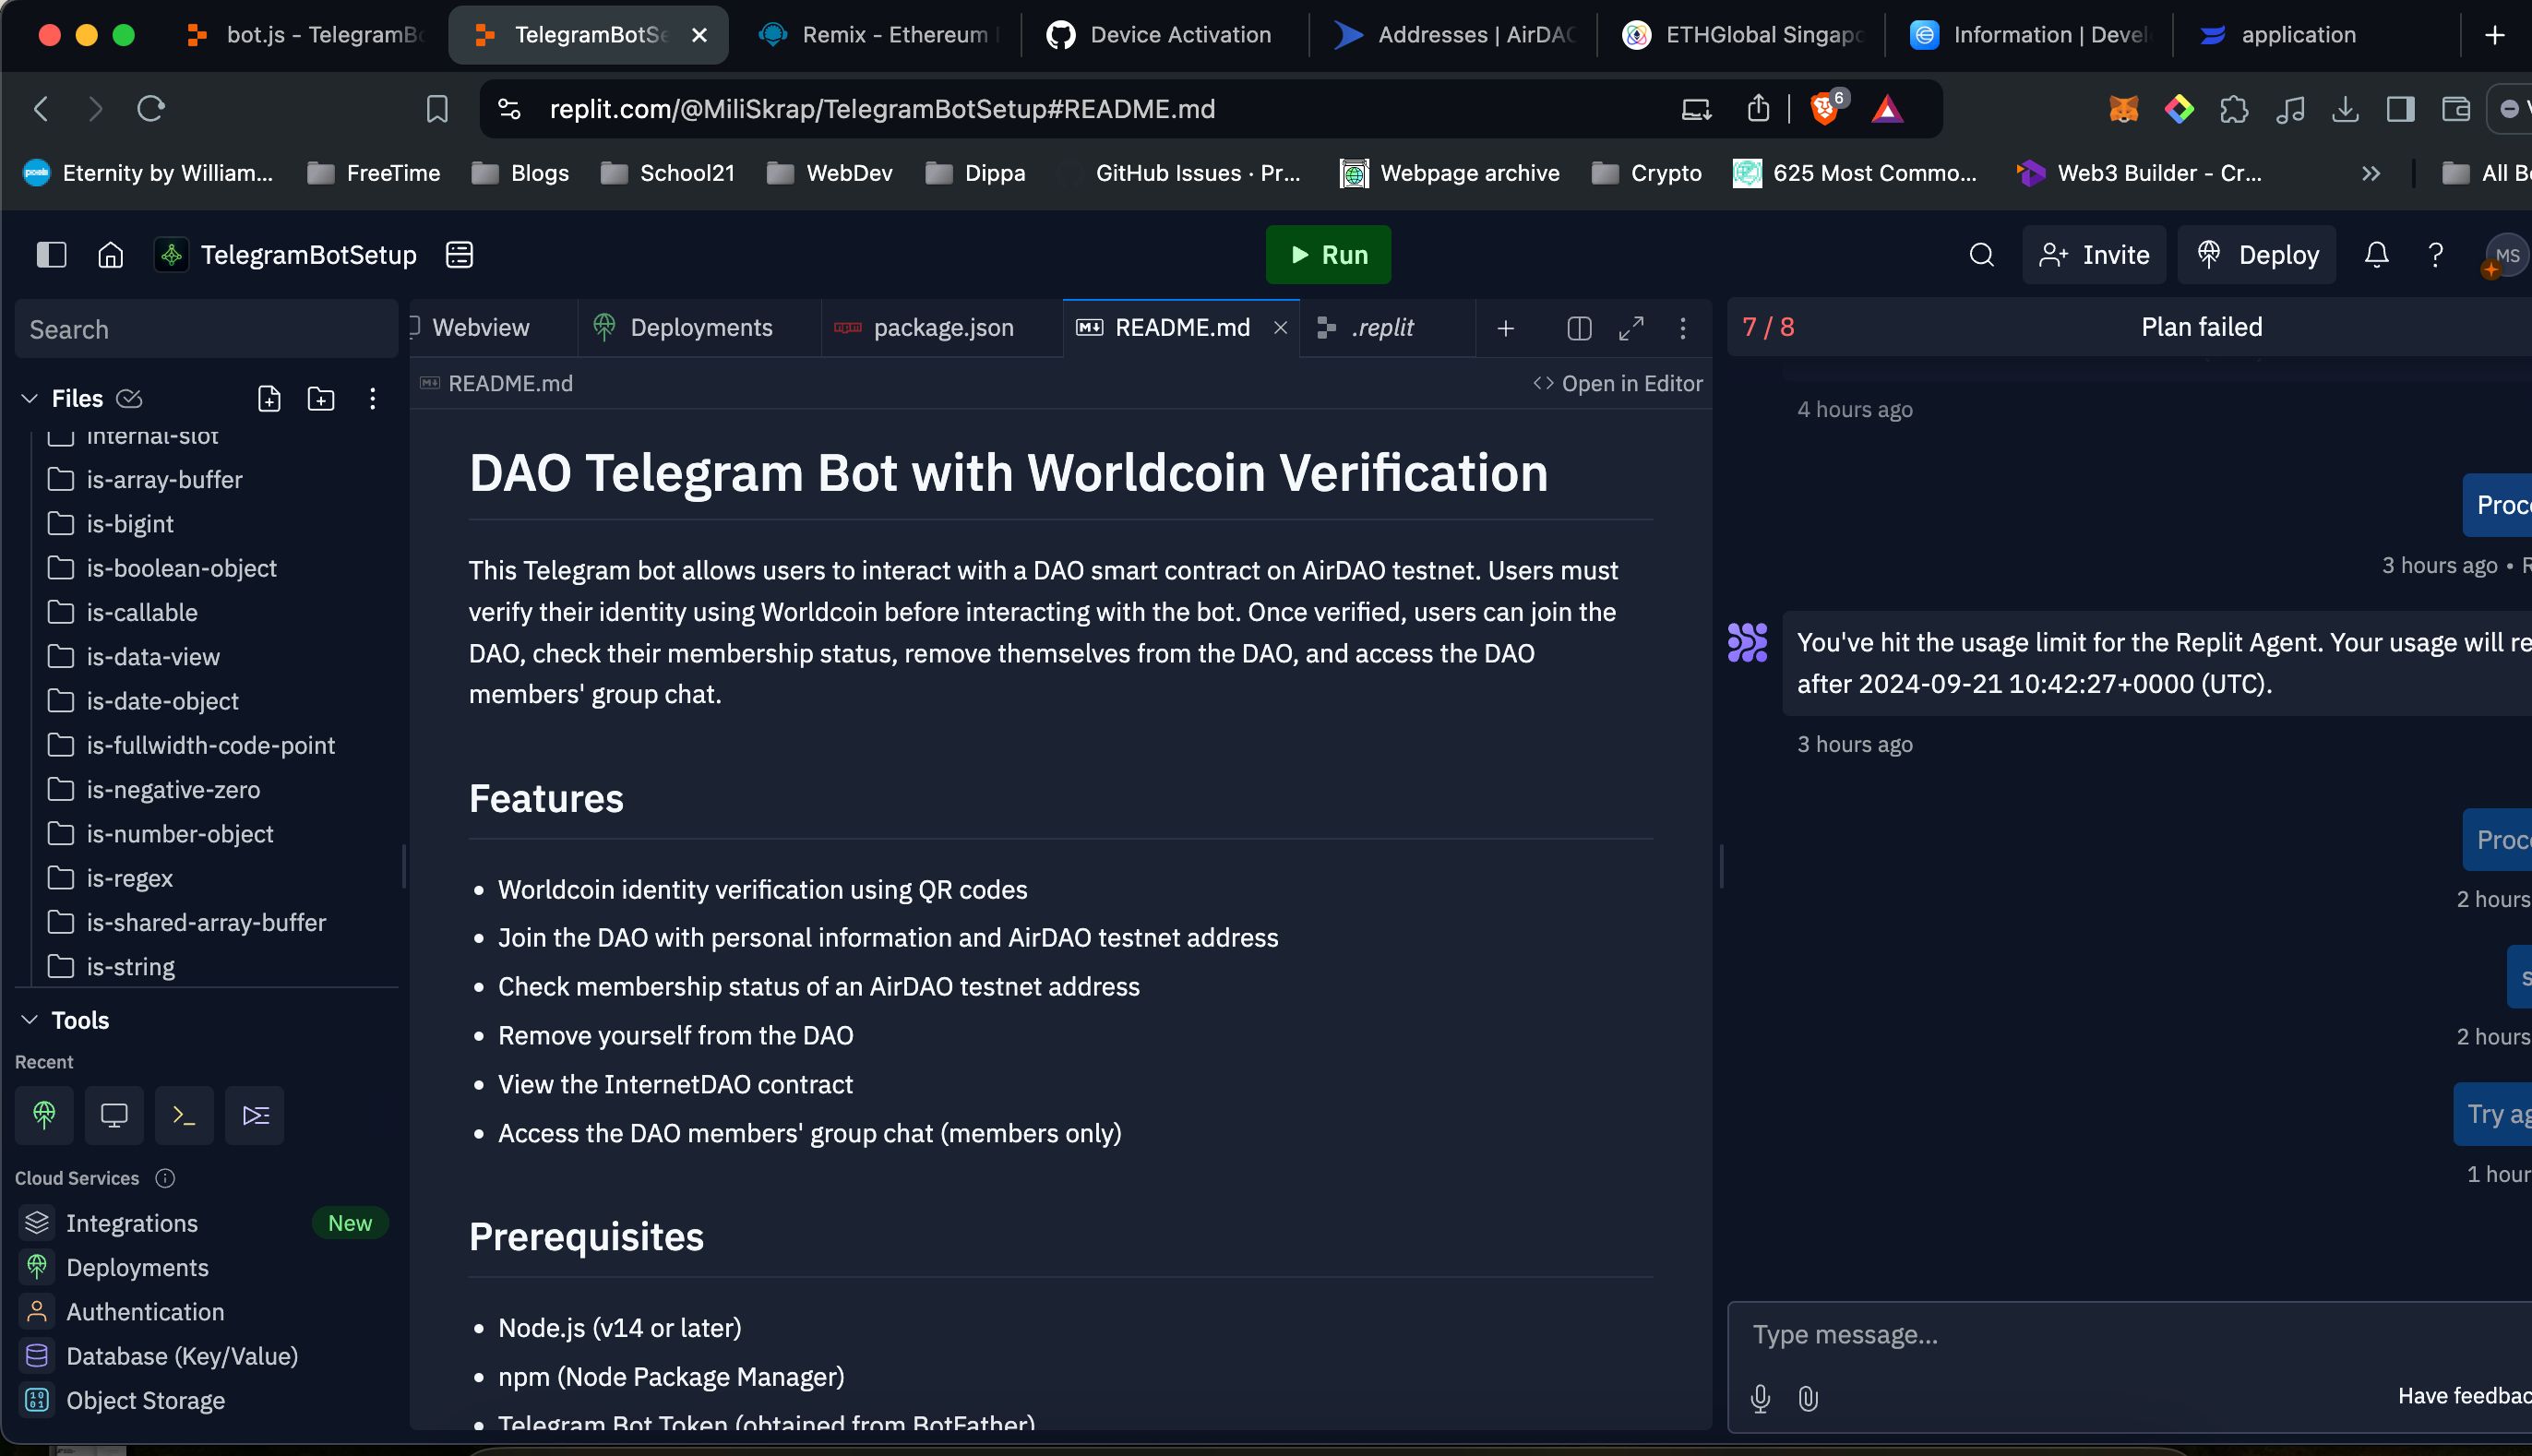Open Object Storage service

tap(145, 1401)
